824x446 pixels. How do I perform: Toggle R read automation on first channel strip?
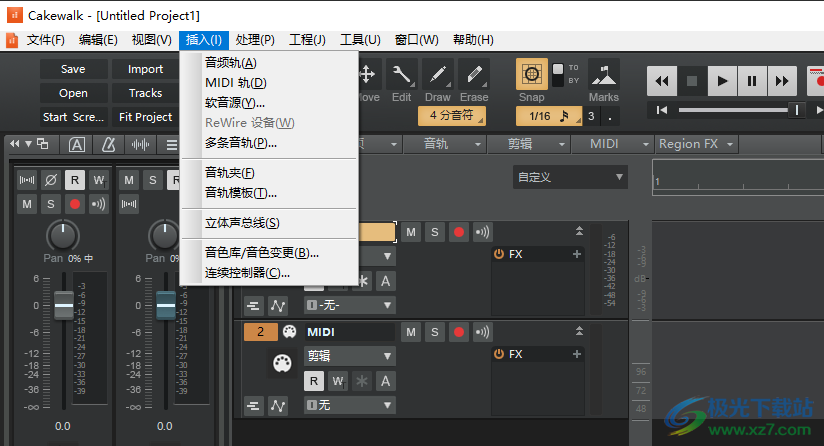pyautogui.click(x=75, y=180)
